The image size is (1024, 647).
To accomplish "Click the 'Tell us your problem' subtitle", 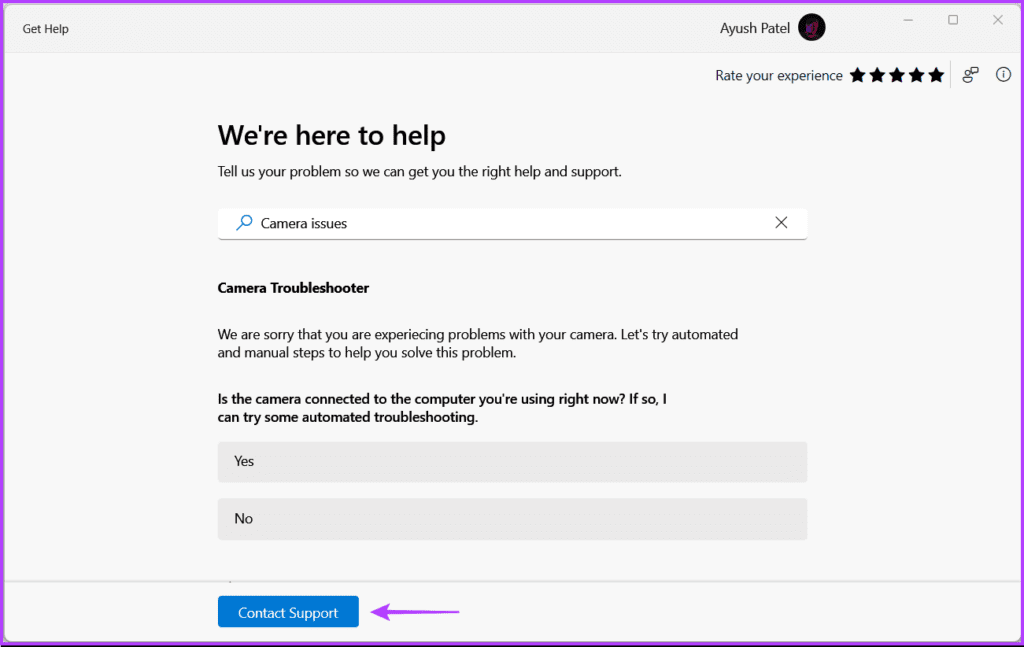I will (x=419, y=172).
